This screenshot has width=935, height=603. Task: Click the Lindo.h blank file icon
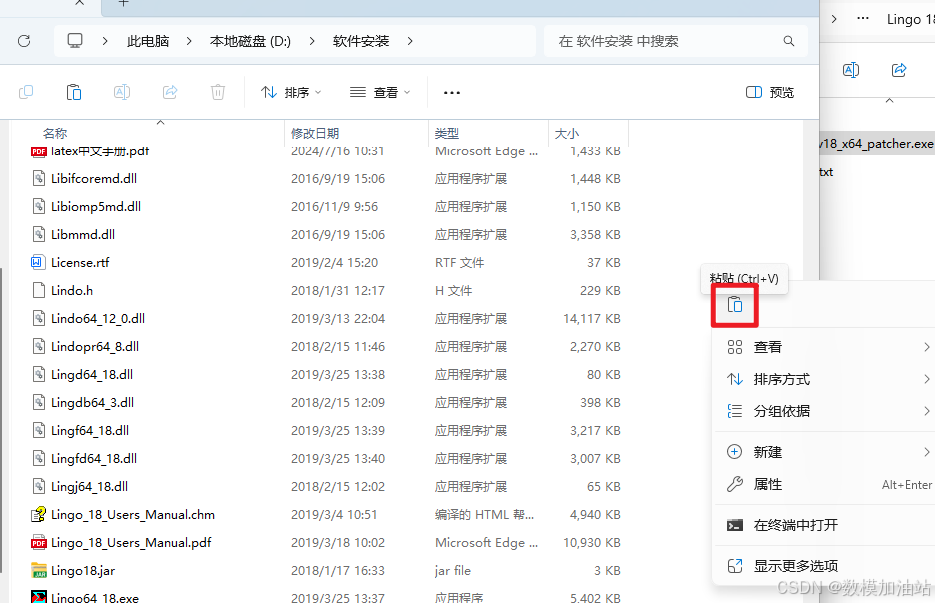click(39, 290)
